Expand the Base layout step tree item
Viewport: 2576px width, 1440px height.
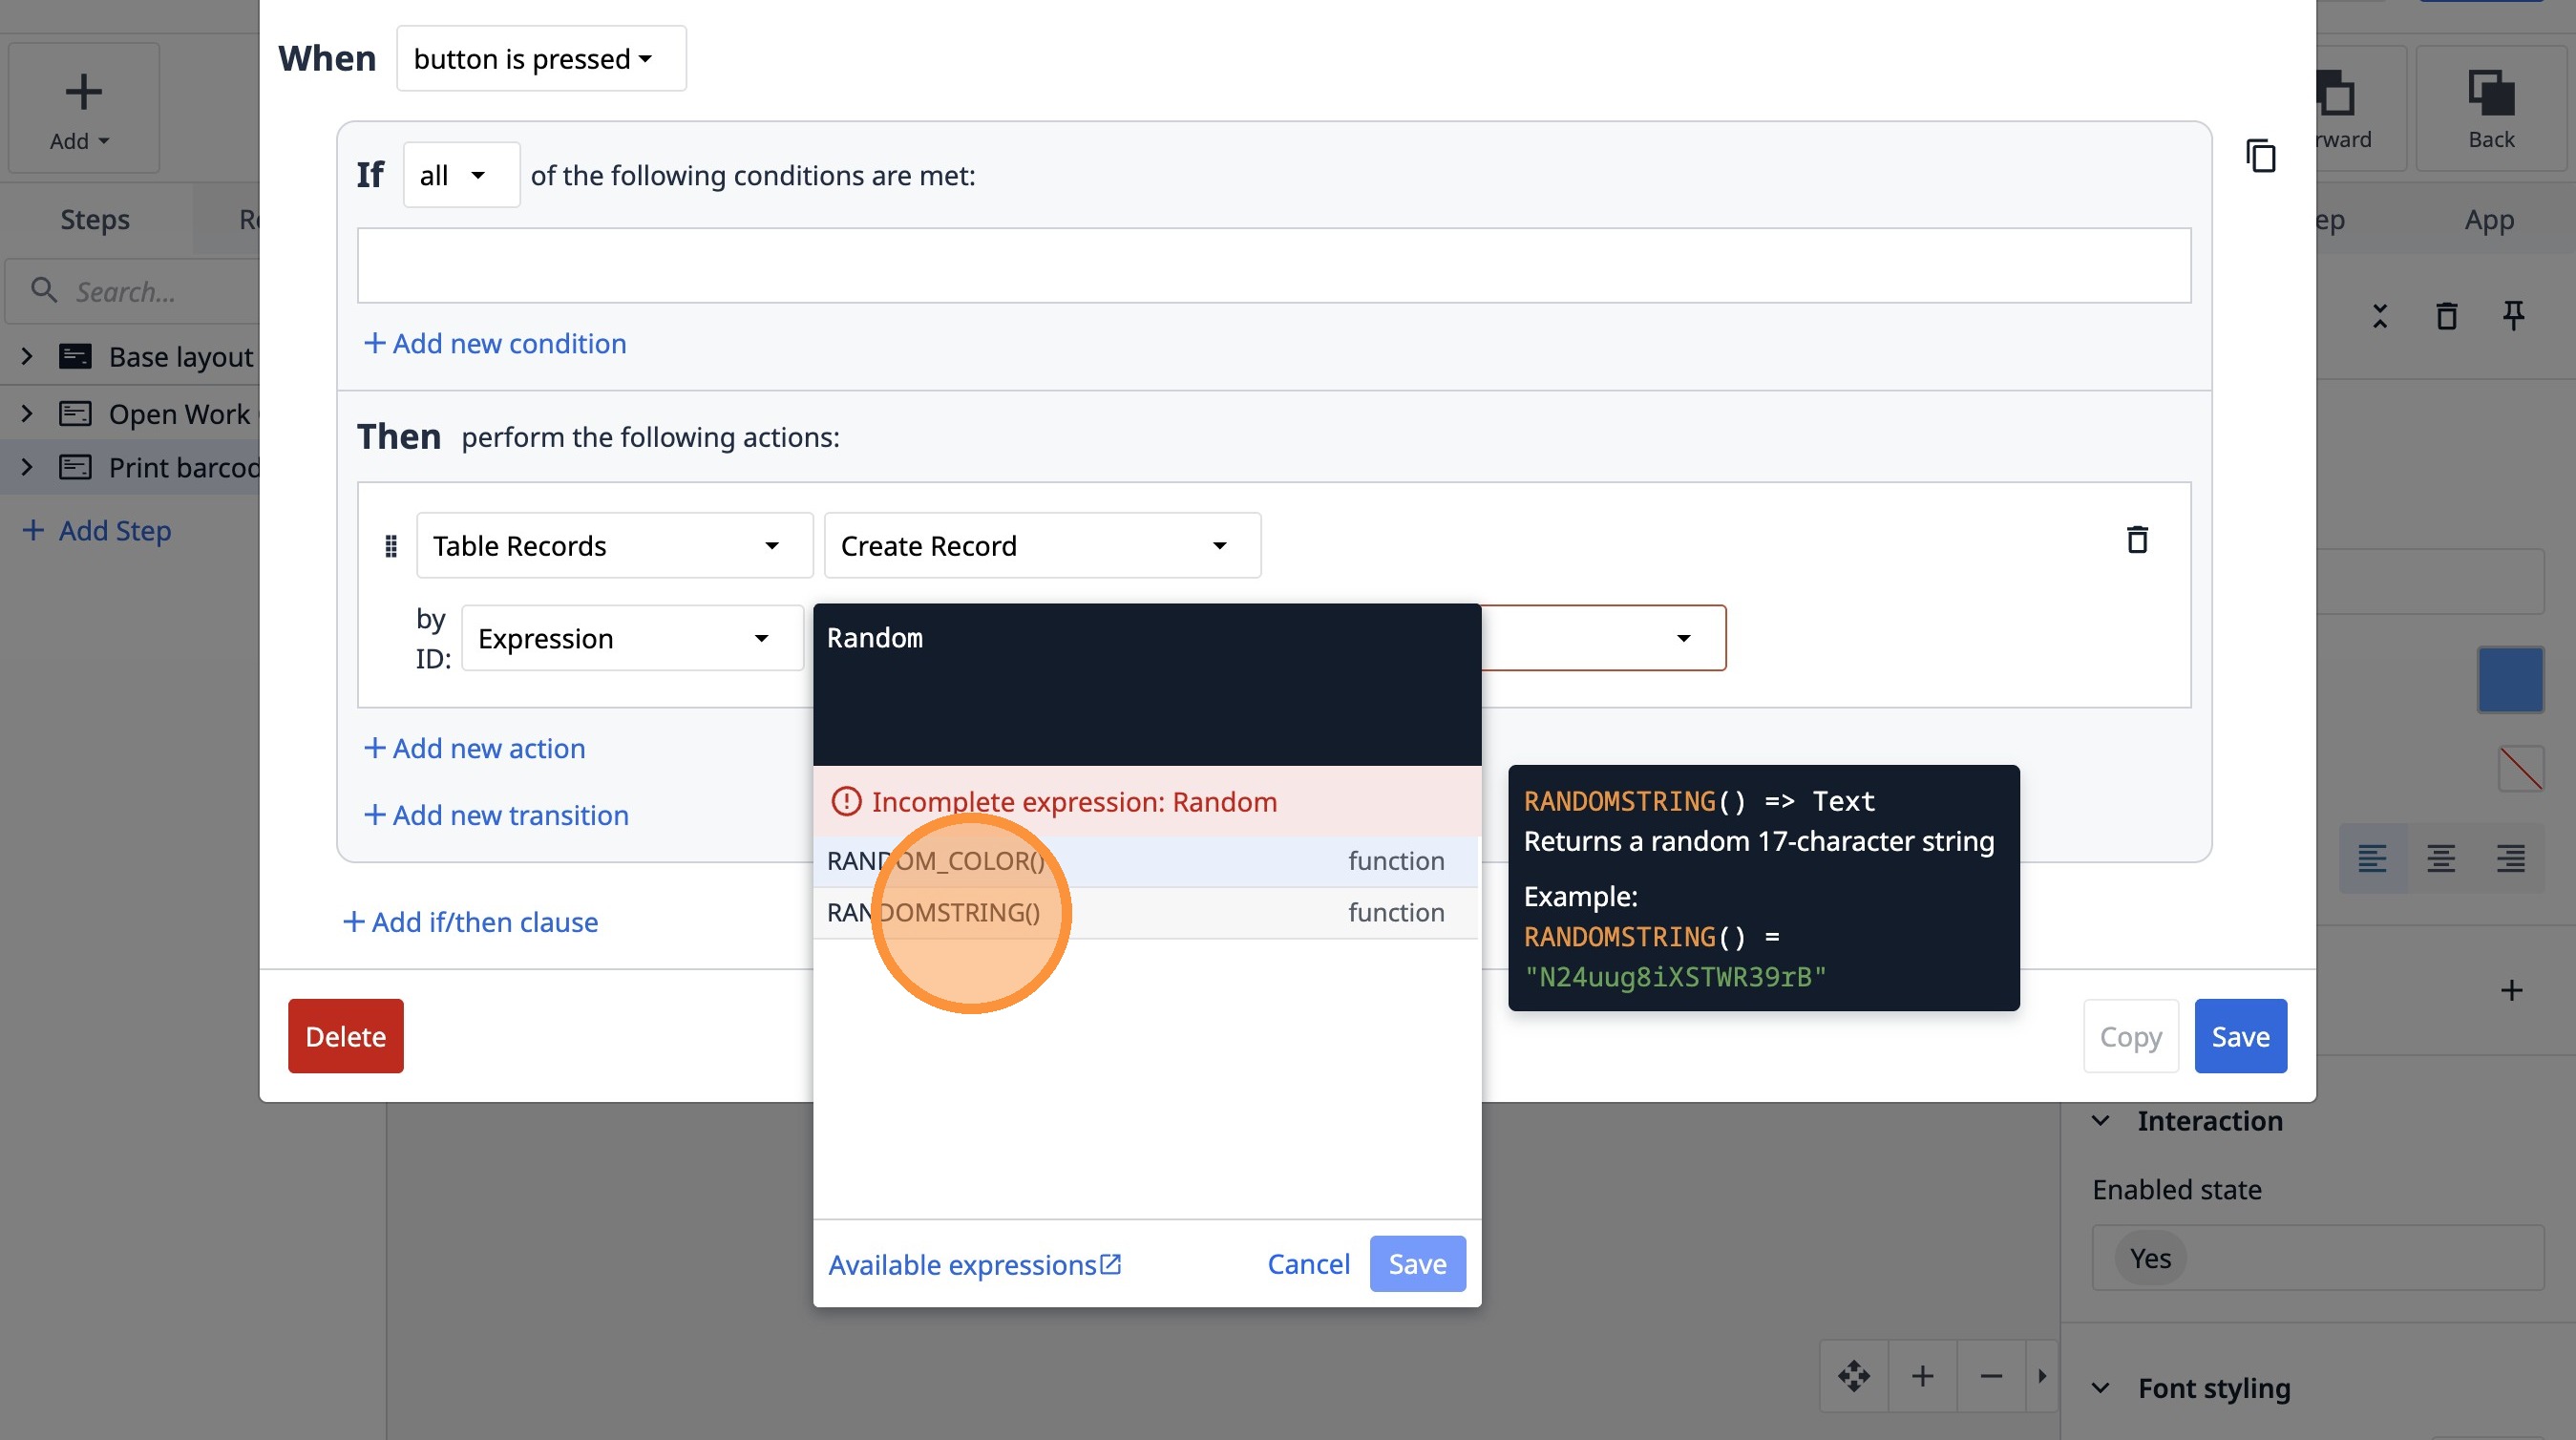coord(27,356)
